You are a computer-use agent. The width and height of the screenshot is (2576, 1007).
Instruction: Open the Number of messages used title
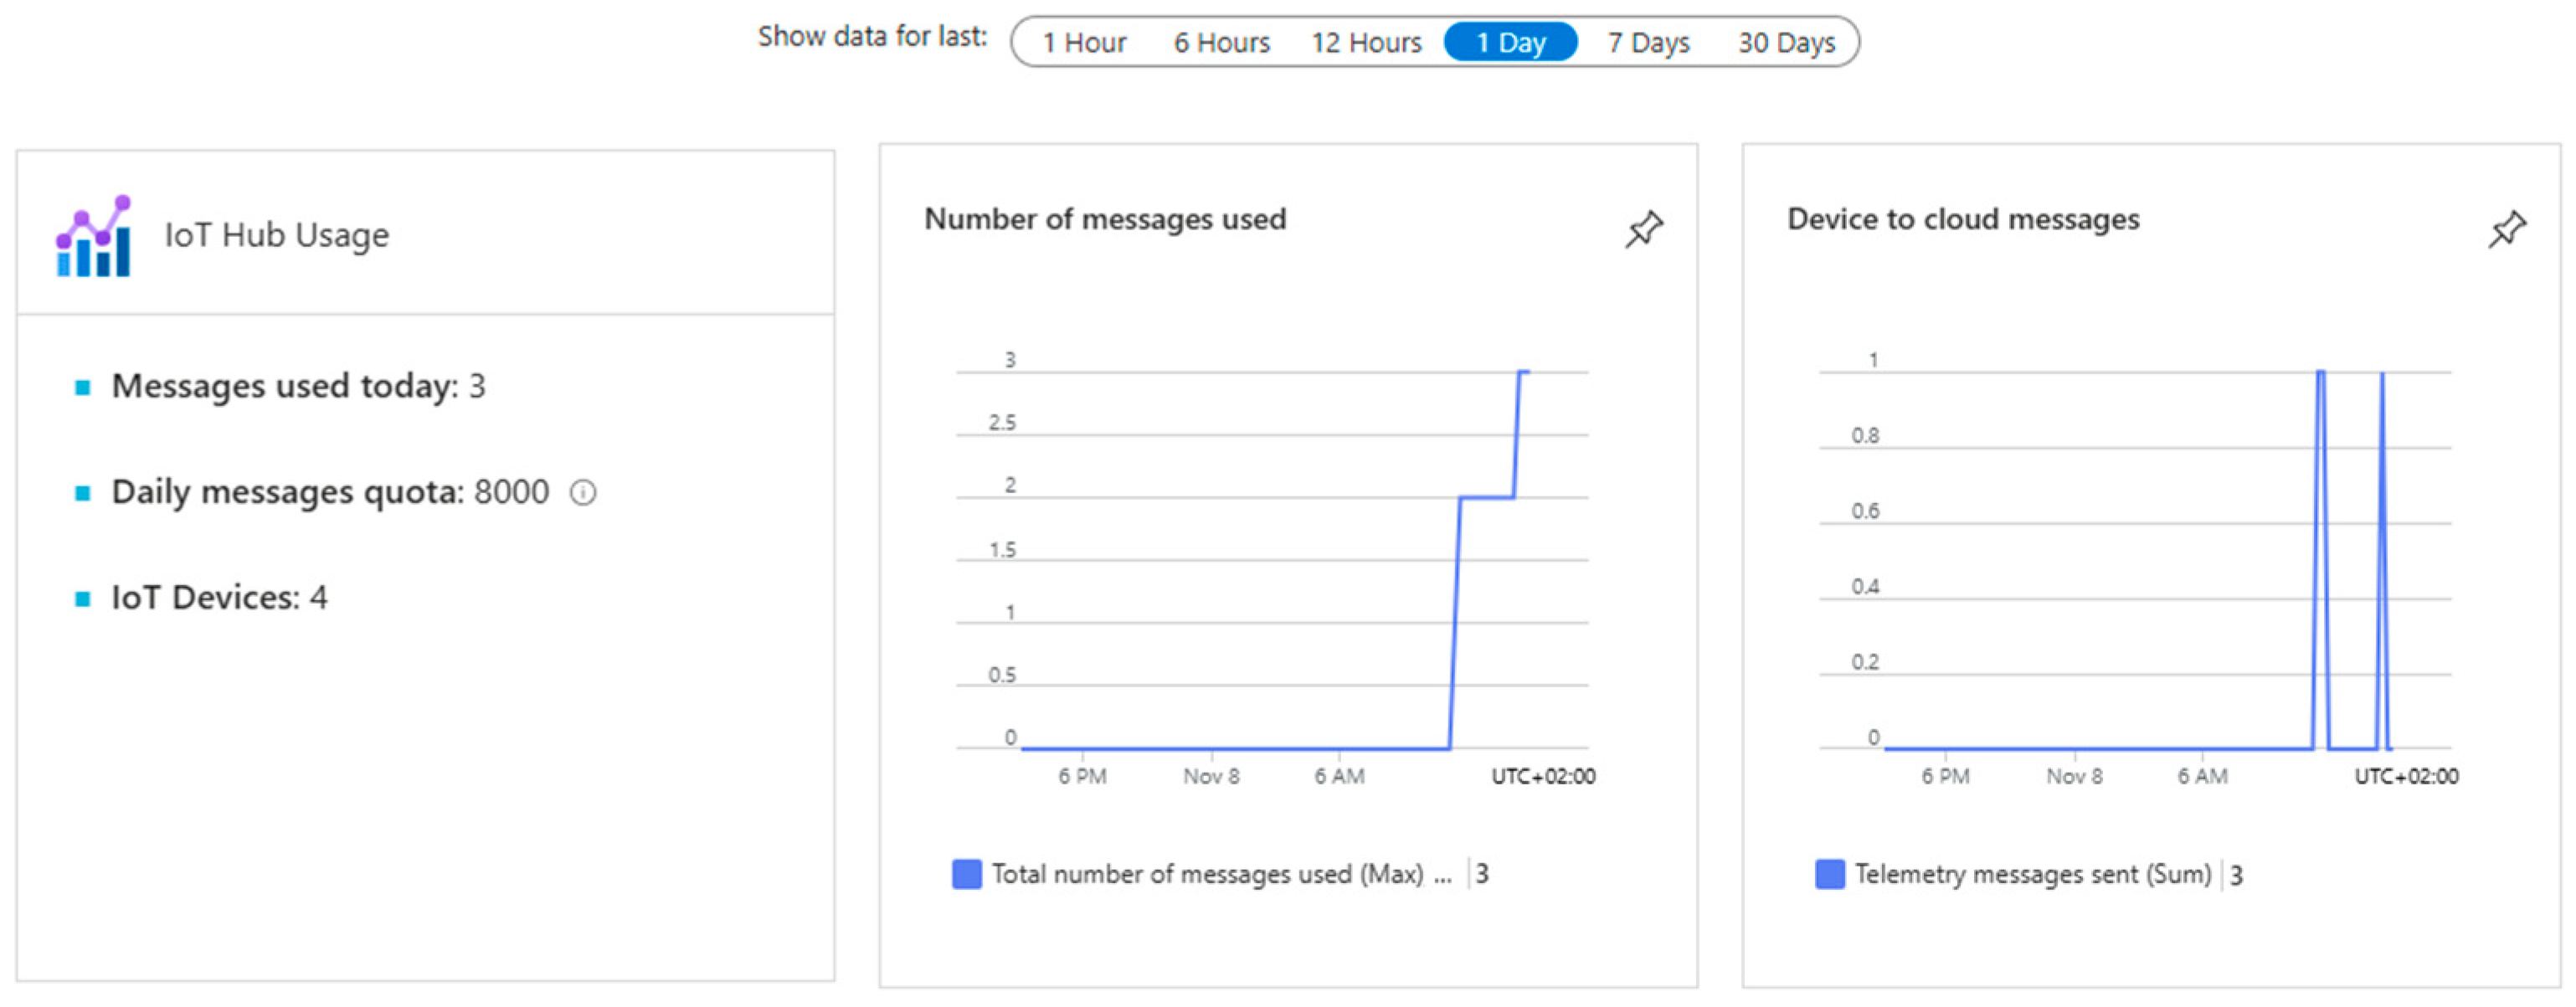tap(1104, 219)
